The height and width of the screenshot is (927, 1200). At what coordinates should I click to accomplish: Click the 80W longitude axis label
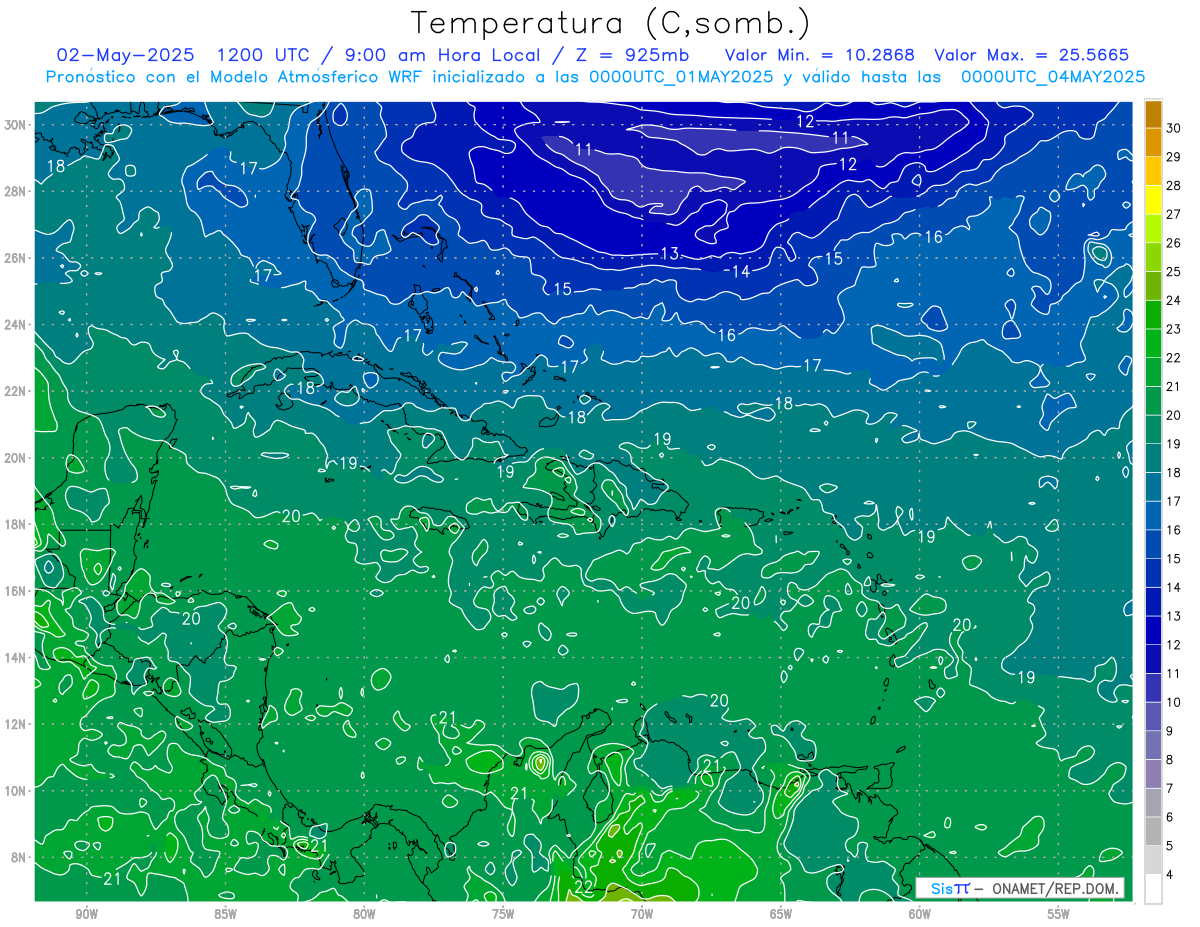pos(364,914)
